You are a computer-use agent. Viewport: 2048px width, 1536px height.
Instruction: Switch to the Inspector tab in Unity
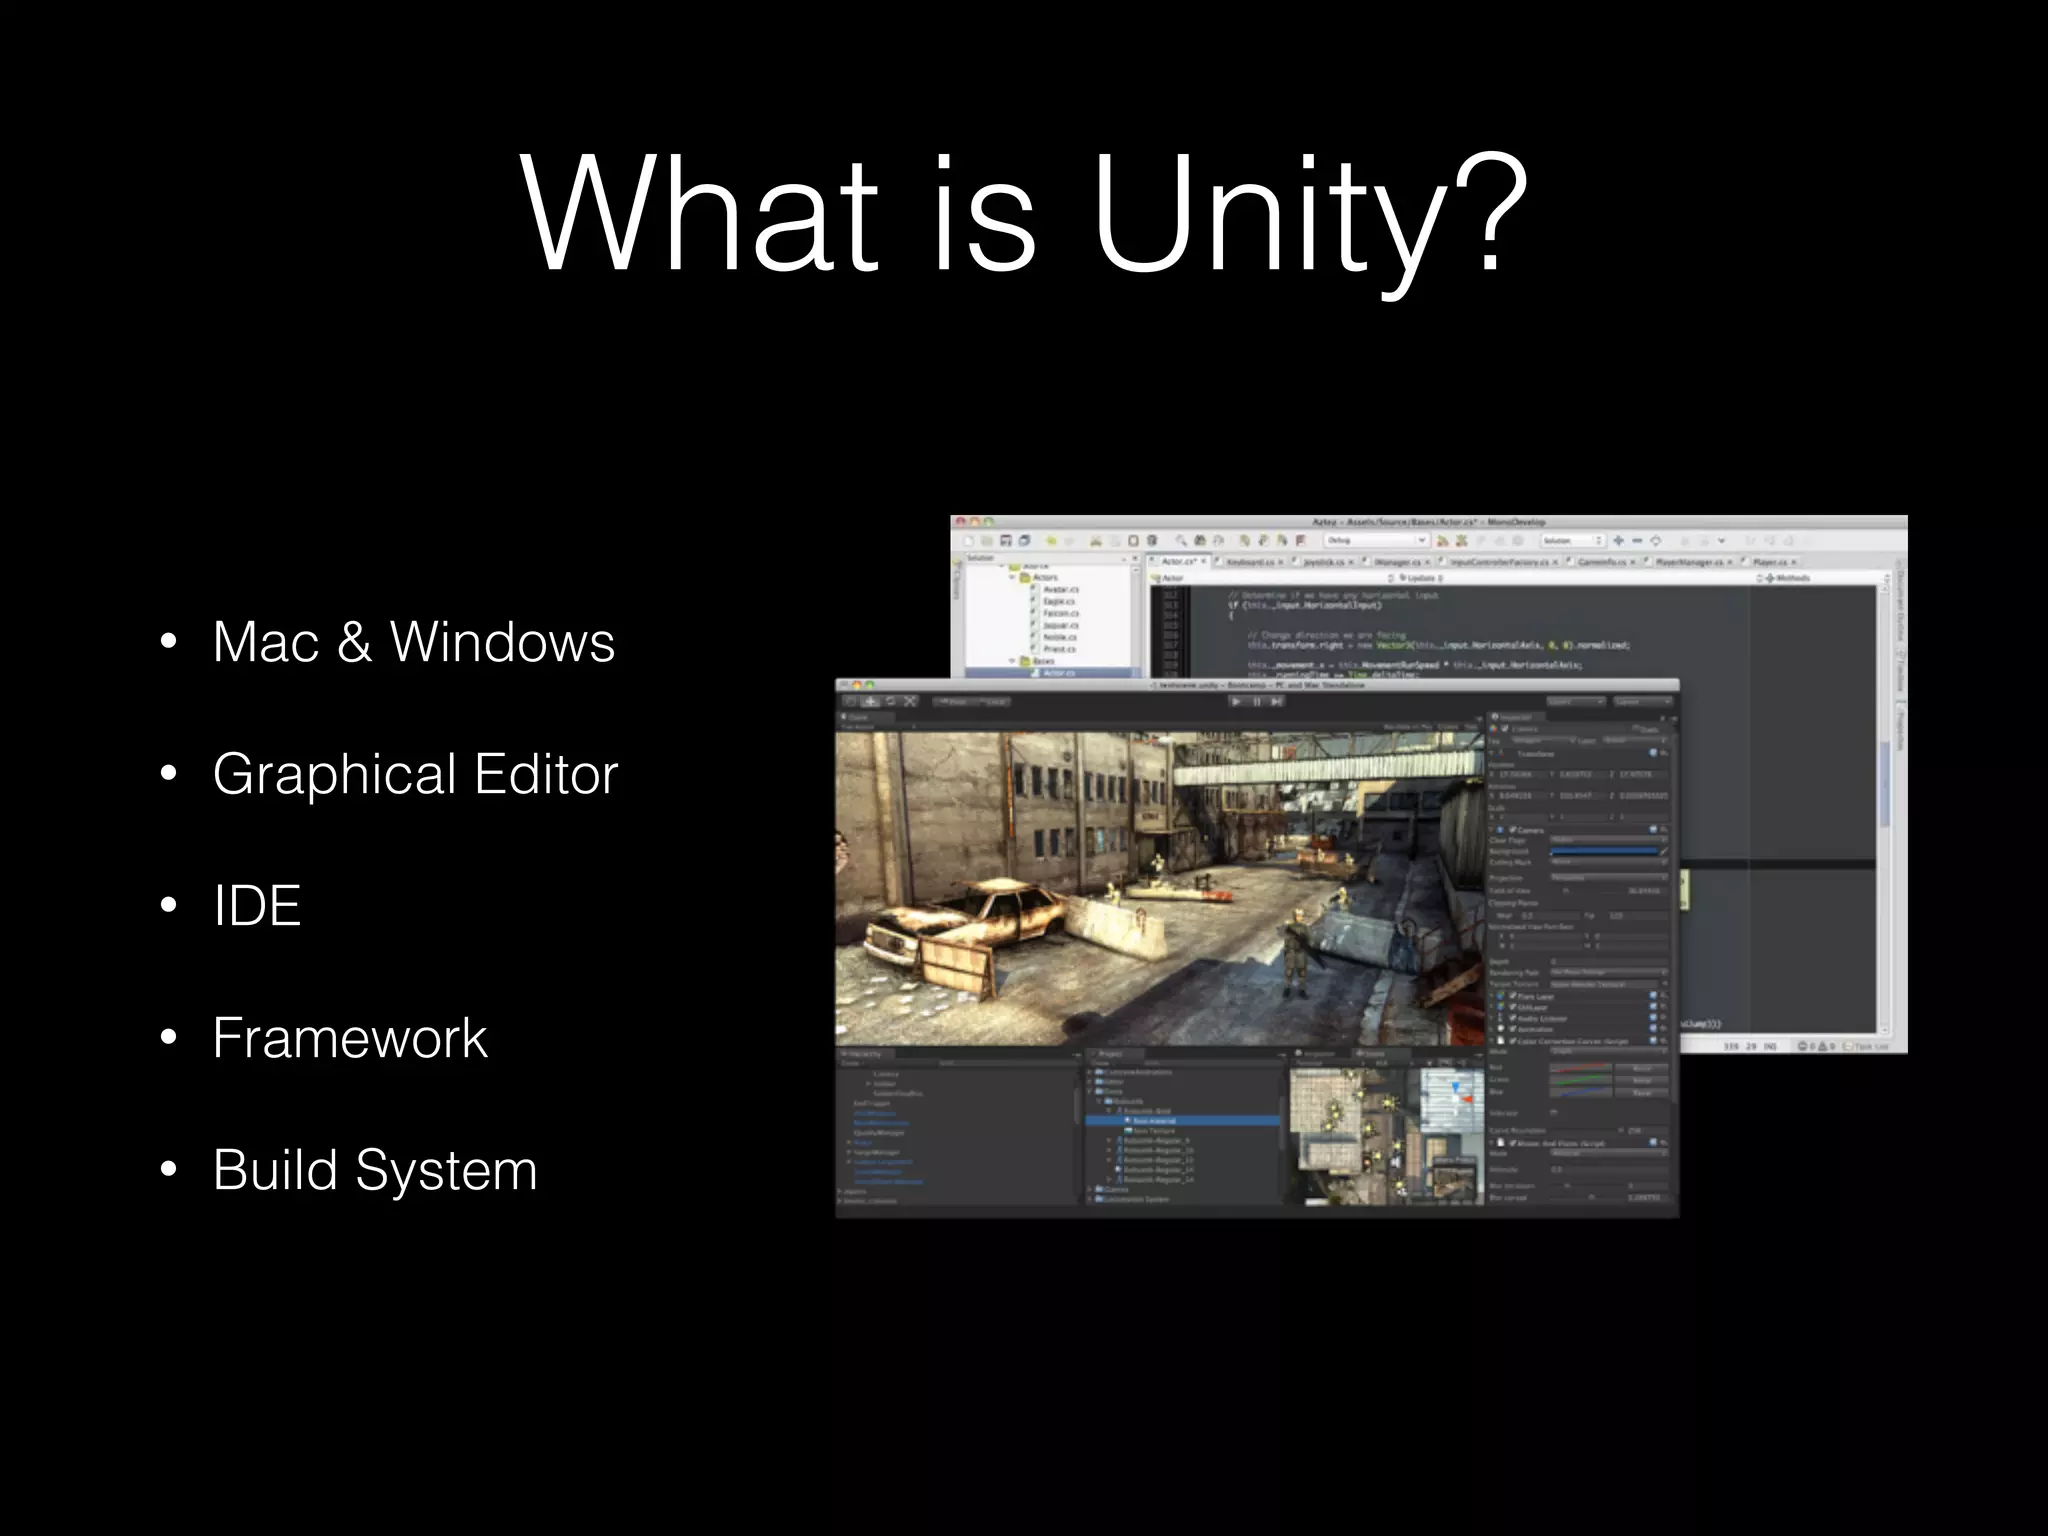coord(1516,717)
